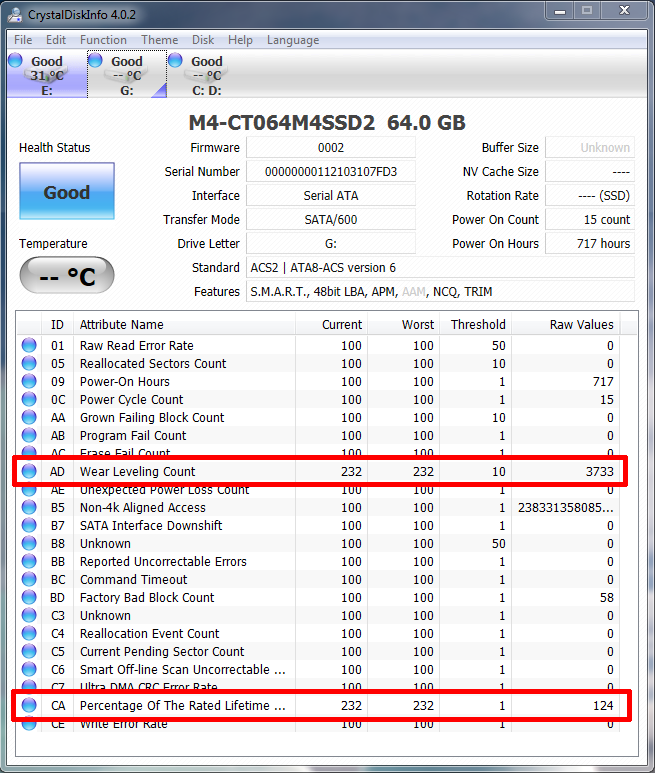Click the Rotation Rate field (SSD)
Screen dimensions: 655x773
tap(589, 196)
